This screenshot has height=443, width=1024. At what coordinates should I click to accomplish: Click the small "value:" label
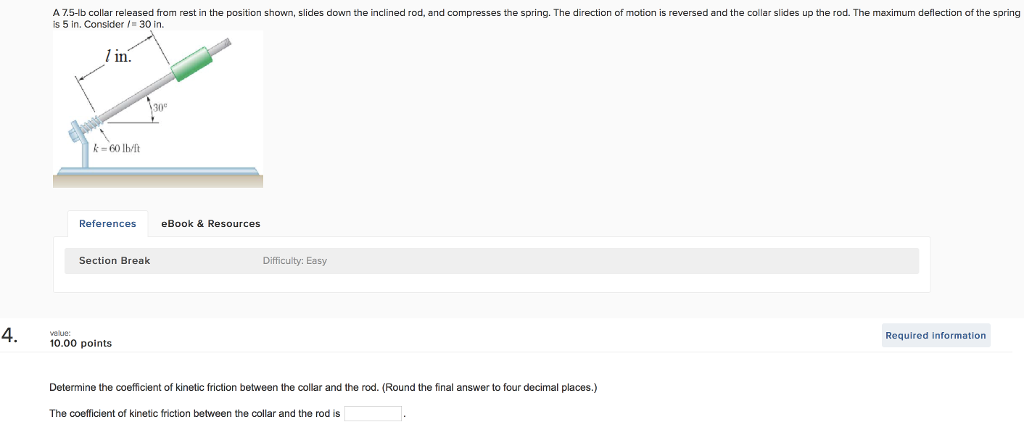click(60, 333)
